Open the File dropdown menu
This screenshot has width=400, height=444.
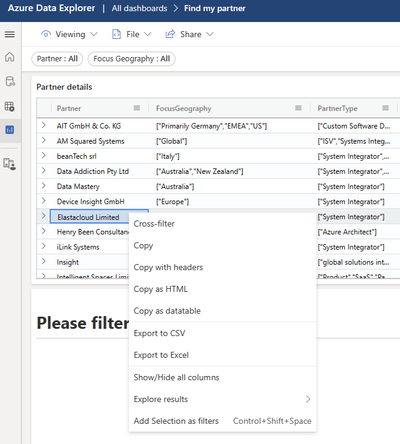tap(132, 34)
